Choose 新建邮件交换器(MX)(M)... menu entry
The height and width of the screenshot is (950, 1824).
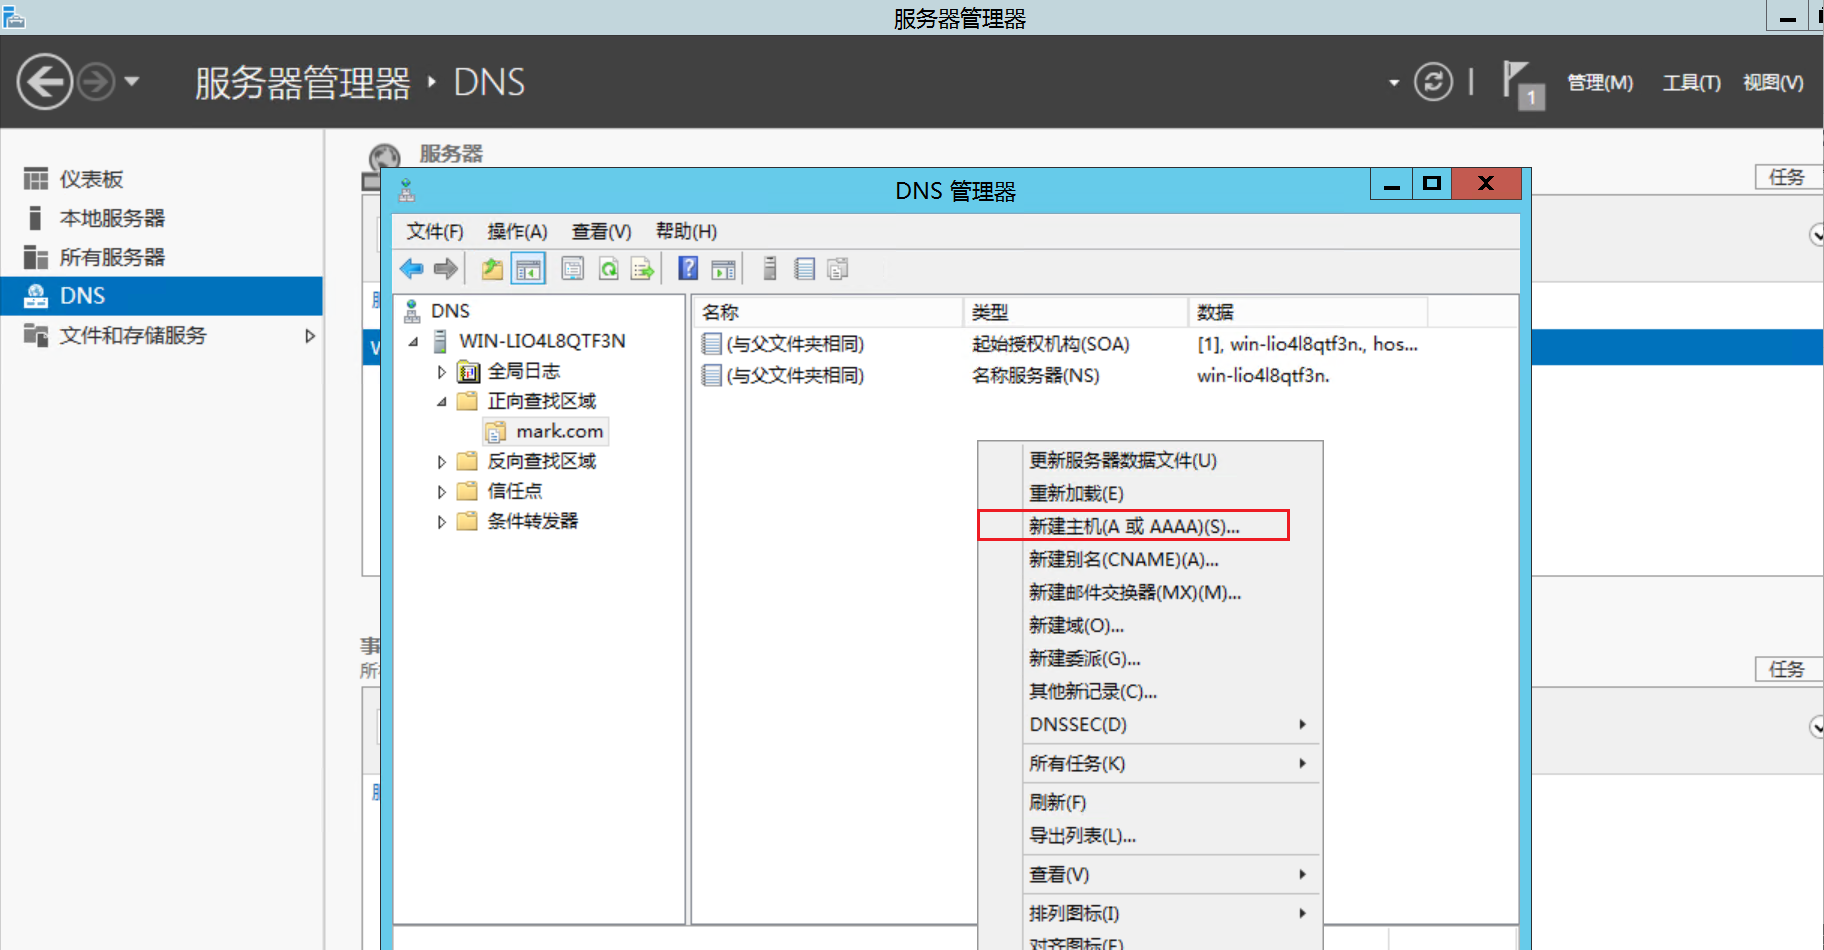[x=1150, y=592]
